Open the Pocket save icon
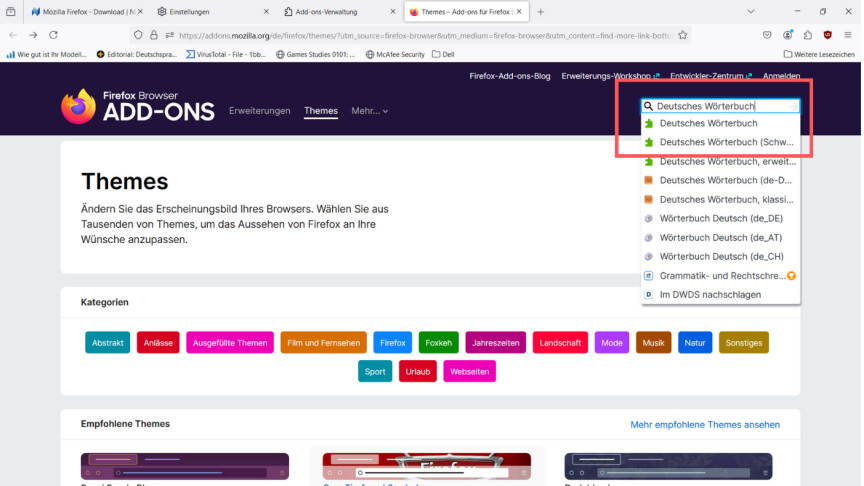Viewport: 864px width, 486px height. [x=767, y=35]
